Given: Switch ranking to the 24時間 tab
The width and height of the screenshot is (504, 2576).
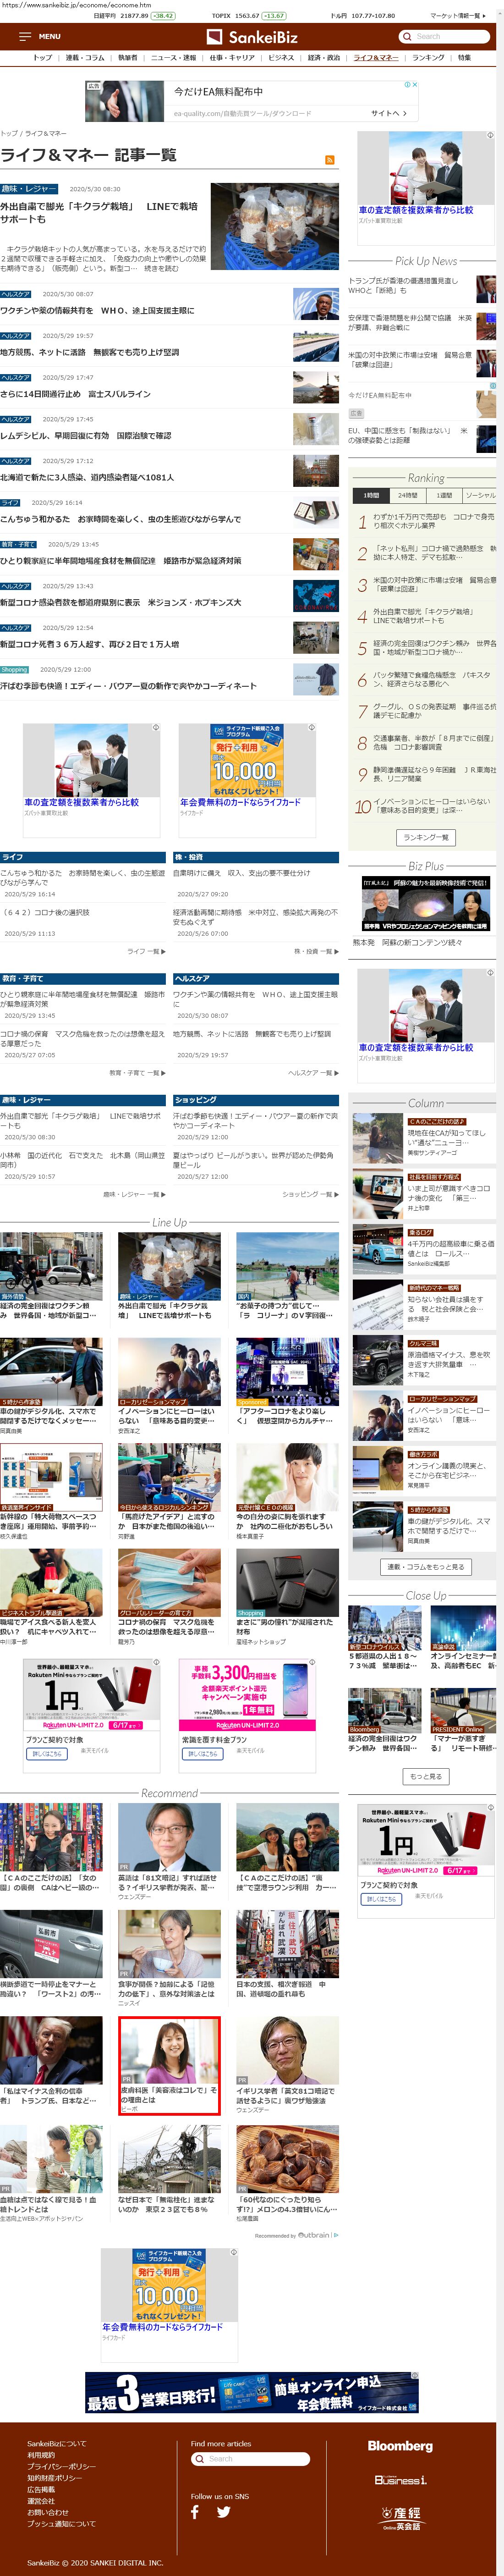Looking at the screenshot, I should click(408, 495).
